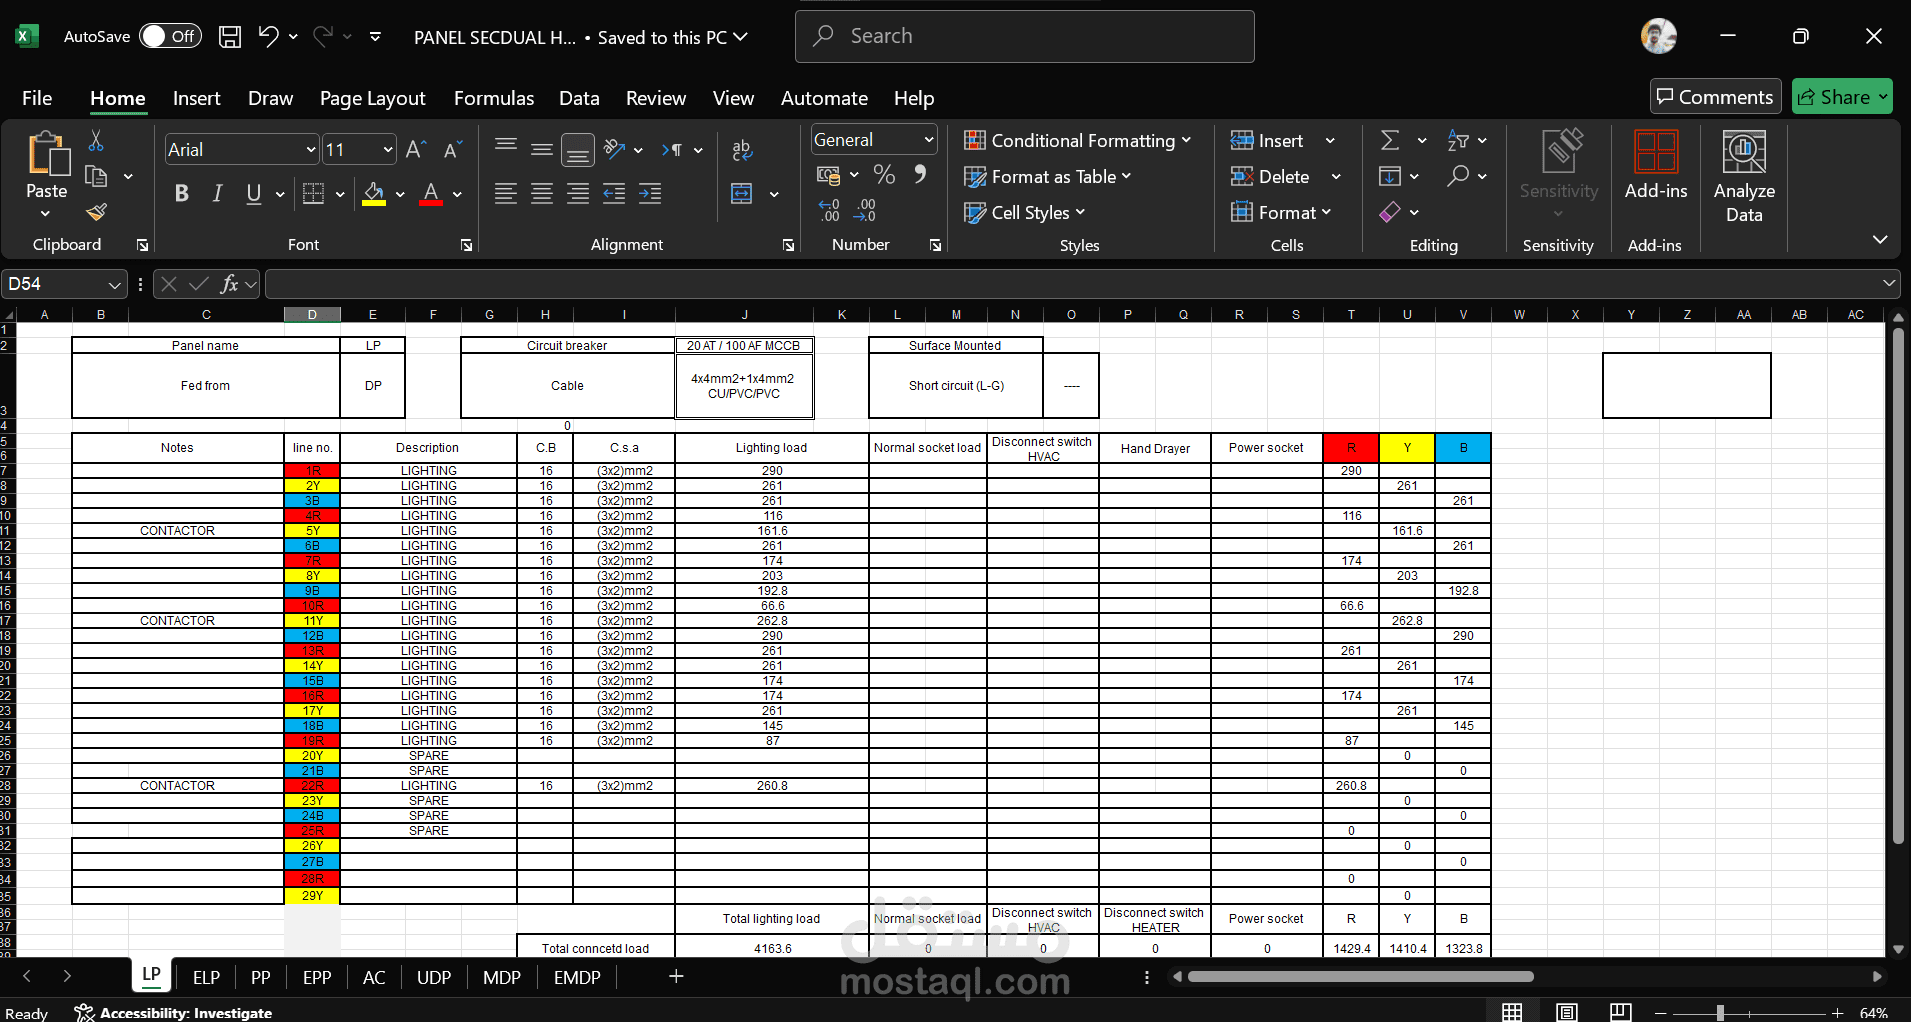The width and height of the screenshot is (1911, 1022).
Task: Click the AutoSum sigma icon
Action: (1390, 141)
